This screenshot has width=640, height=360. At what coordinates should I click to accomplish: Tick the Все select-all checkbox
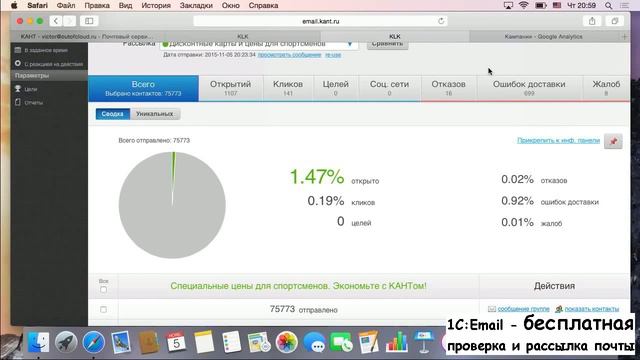tap(103, 289)
